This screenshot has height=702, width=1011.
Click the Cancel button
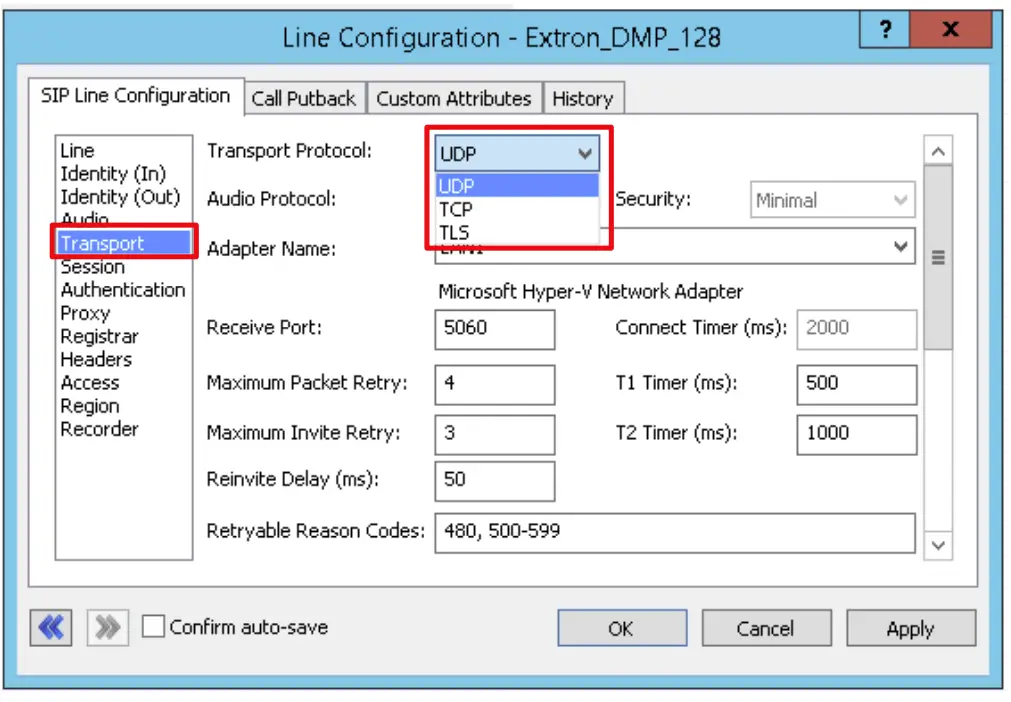click(x=766, y=628)
